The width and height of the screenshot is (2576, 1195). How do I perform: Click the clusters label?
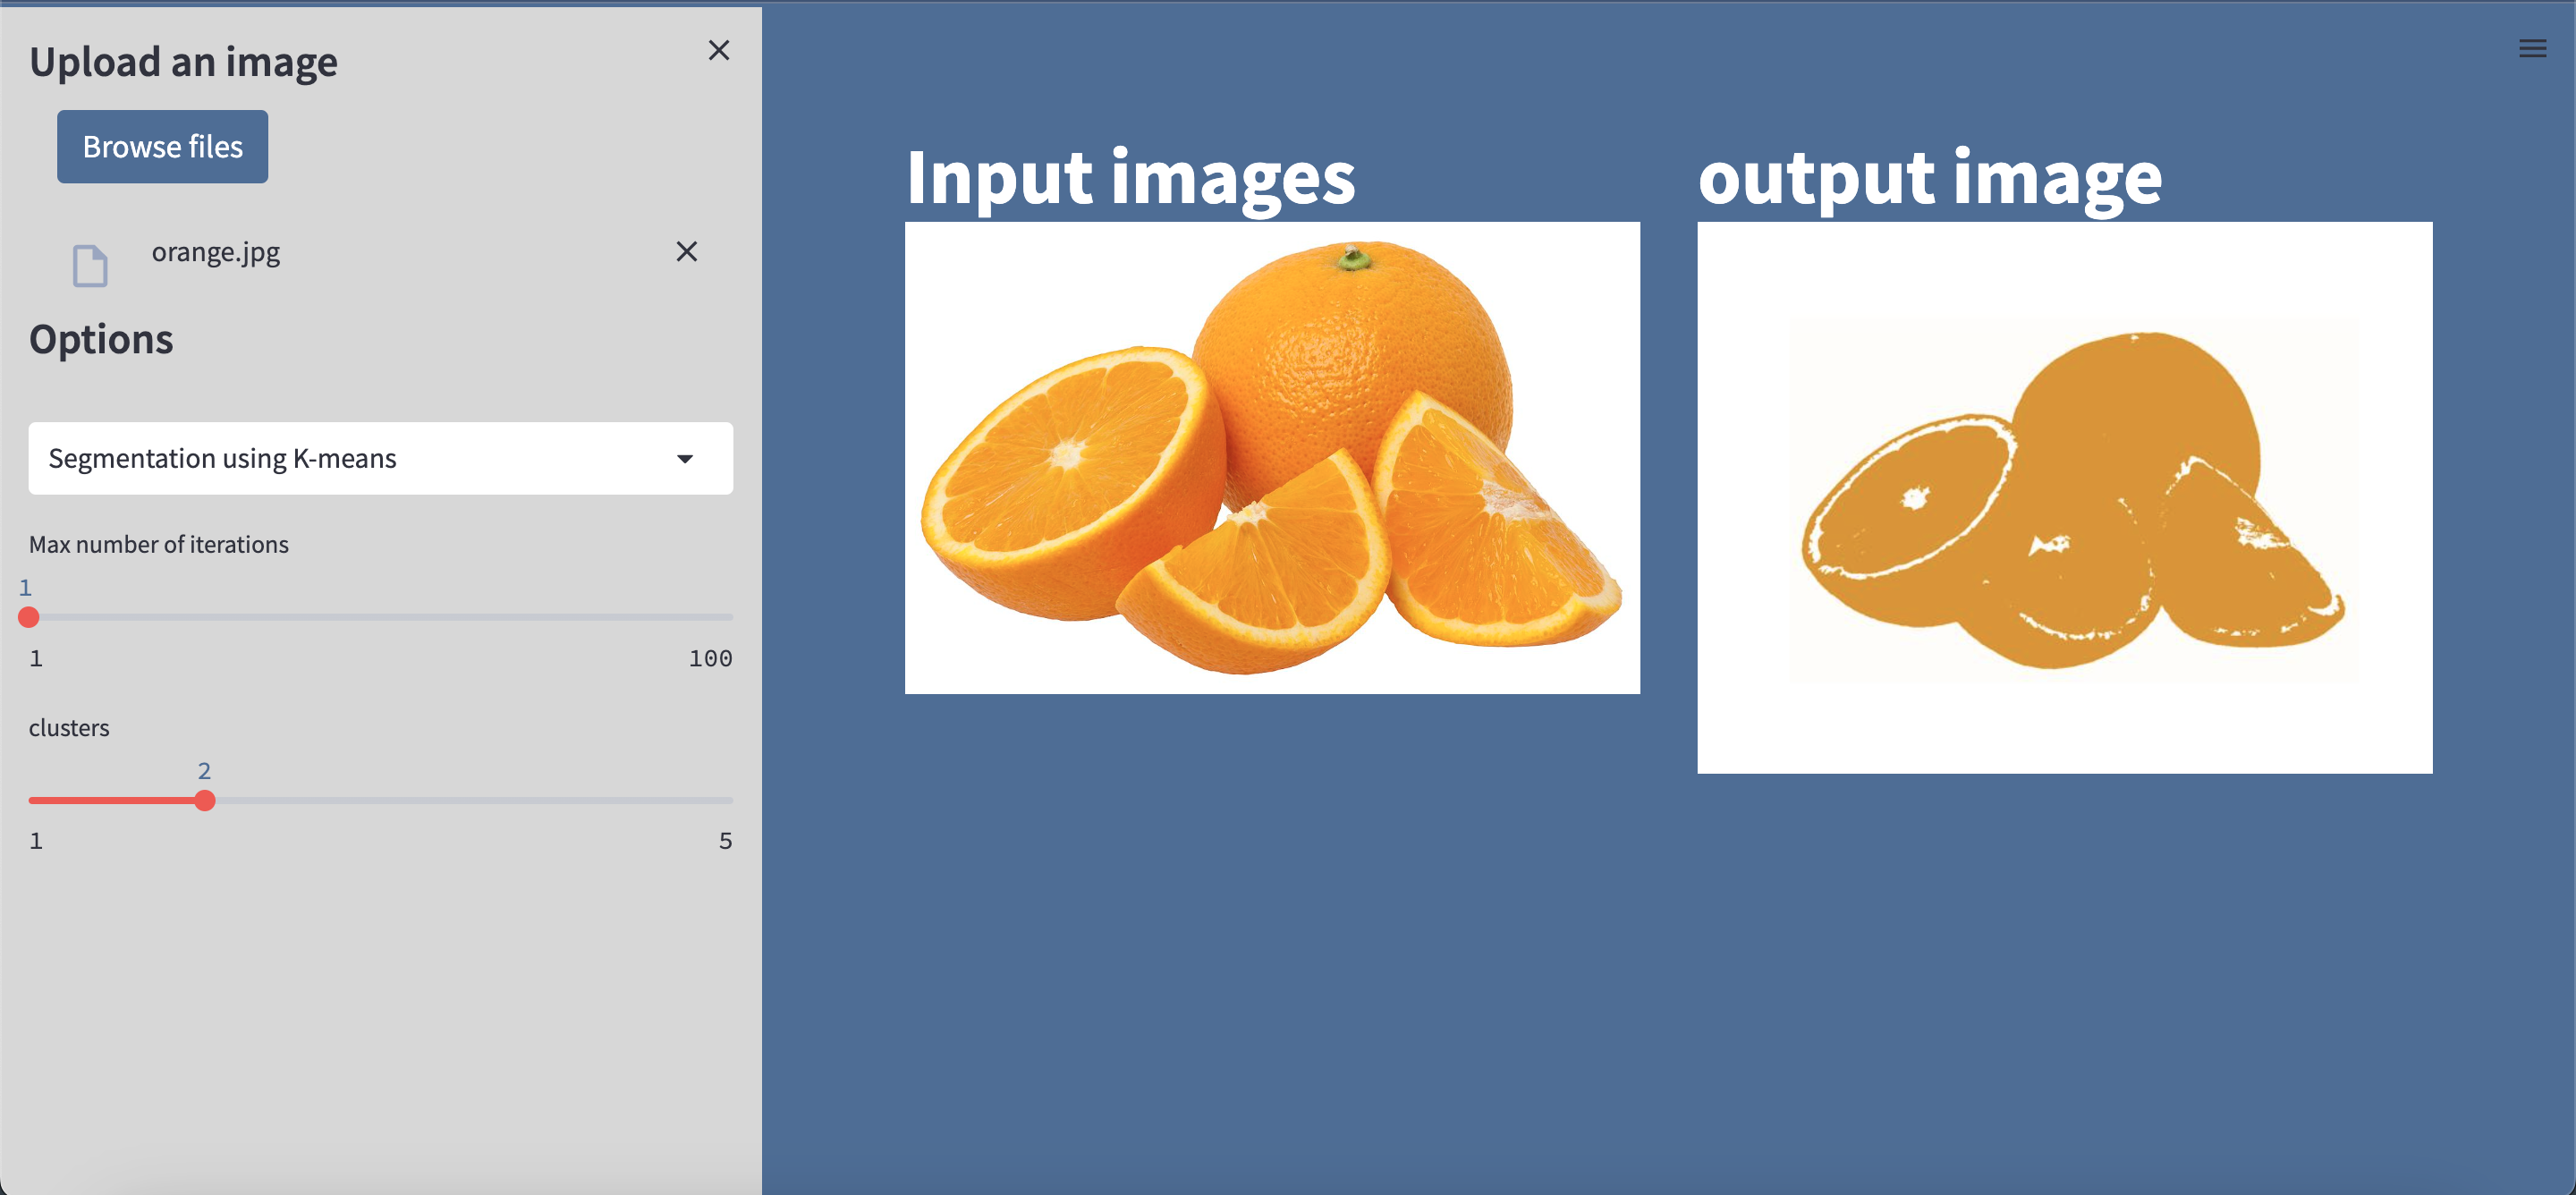click(x=69, y=728)
